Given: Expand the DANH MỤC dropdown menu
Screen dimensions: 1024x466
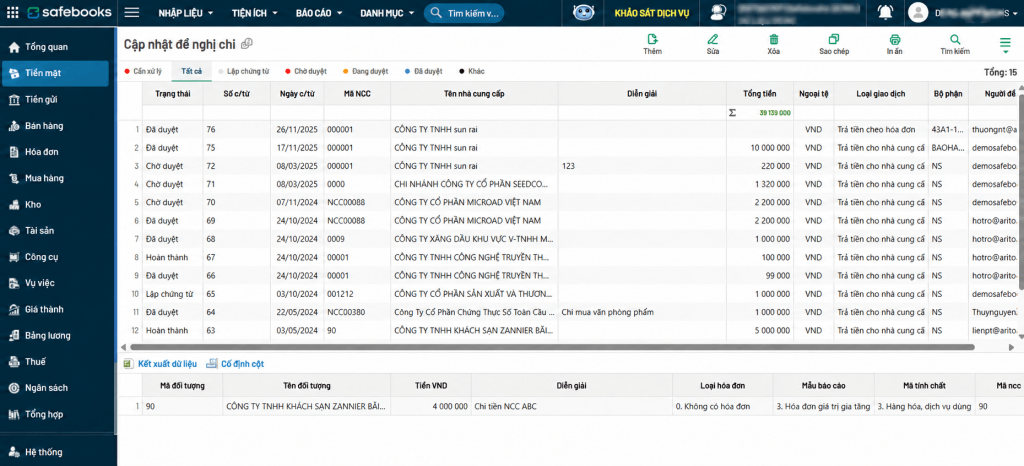Looking at the screenshot, I should pos(387,13).
